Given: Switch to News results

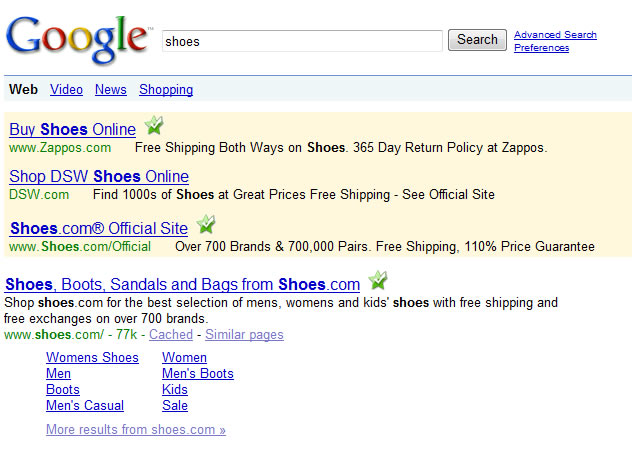Looking at the screenshot, I should click(x=111, y=90).
